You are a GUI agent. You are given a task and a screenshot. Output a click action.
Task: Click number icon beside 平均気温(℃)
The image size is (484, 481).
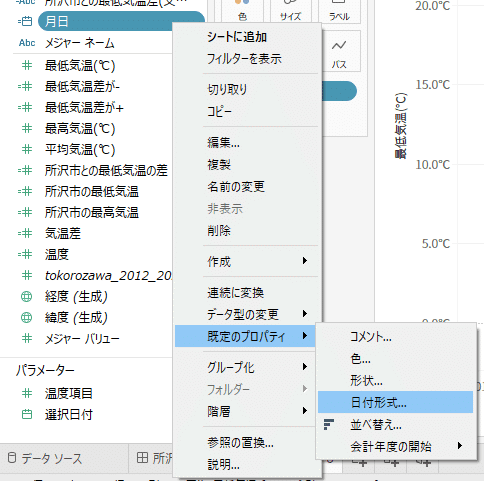(27, 149)
